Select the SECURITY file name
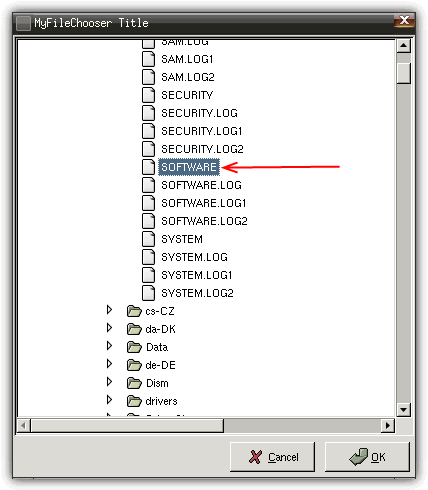This screenshot has width=428, height=490. (x=187, y=95)
